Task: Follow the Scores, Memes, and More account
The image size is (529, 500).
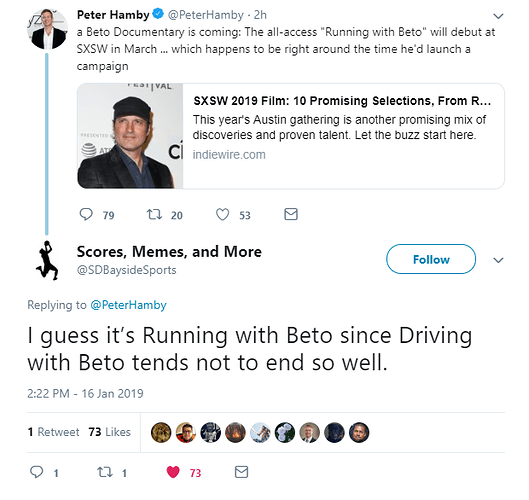Action: pyautogui.click(x=431, y=259)
